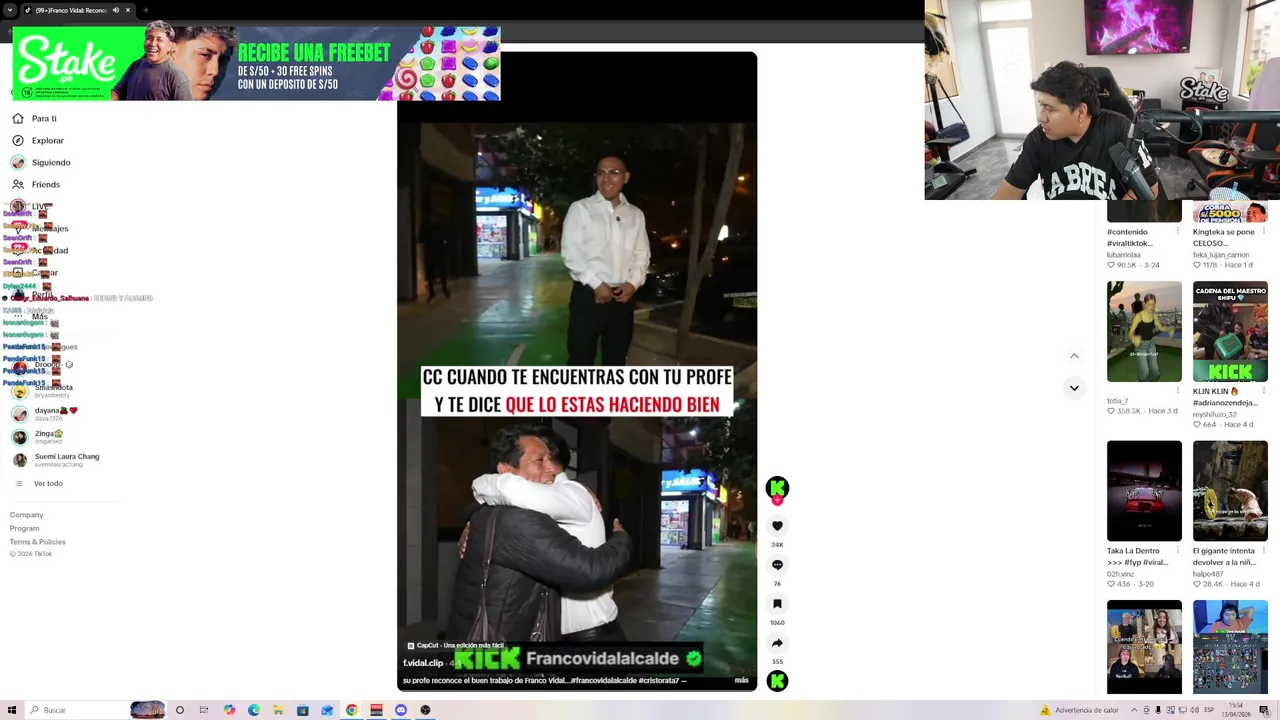Open f.vidal.clip profile name on video
1280x720 pixels.
pyautogui.click(x=423, y=663)
